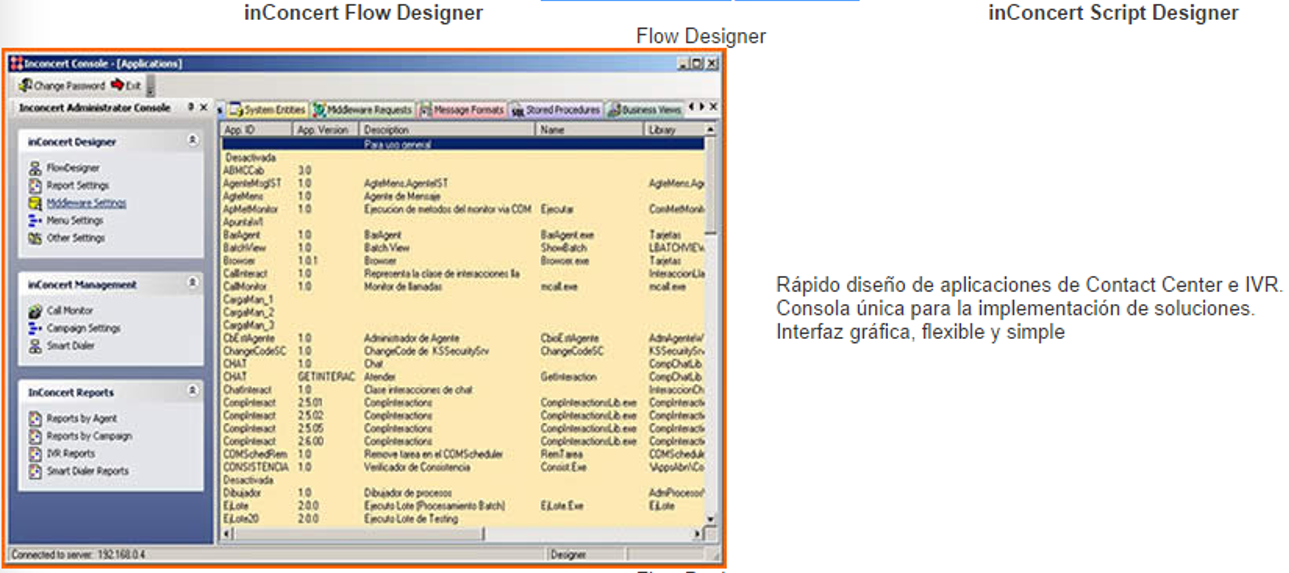Click the Smart Dialer icon

pyautogui.click(x=36, y=346)
